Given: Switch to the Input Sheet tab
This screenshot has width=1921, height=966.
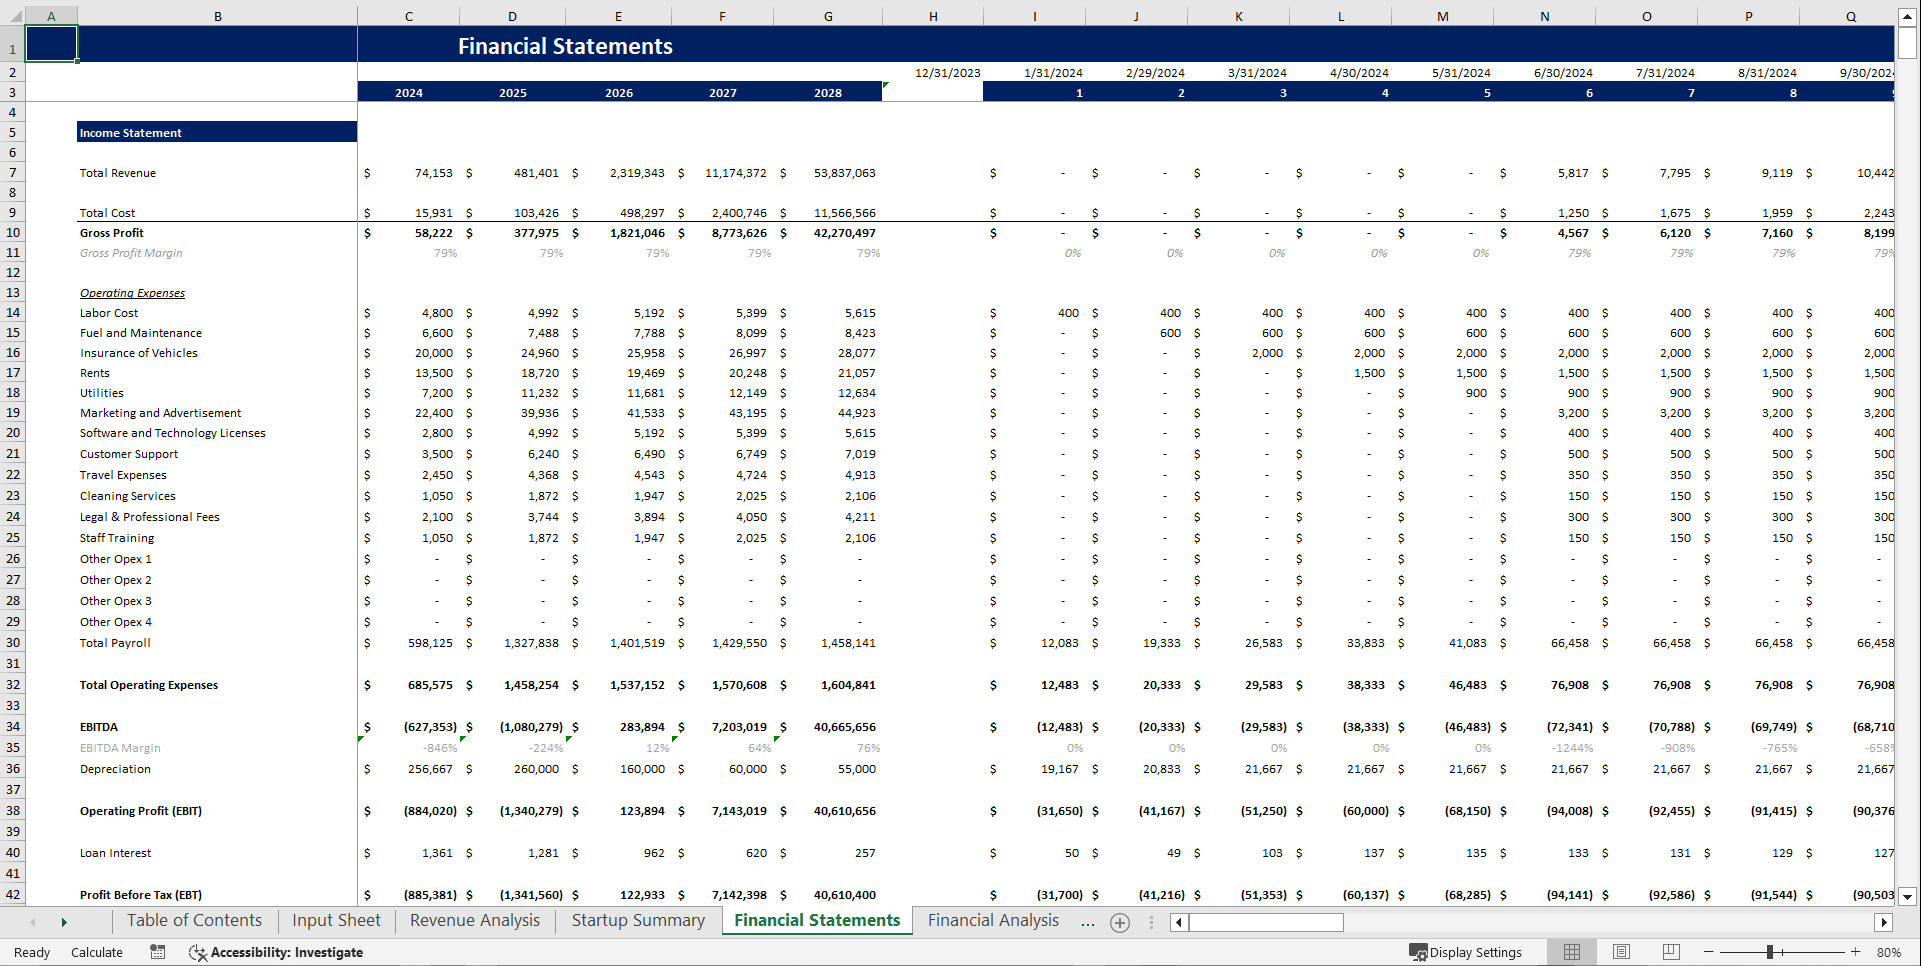Looking at the screenshot, I should 335,920.
